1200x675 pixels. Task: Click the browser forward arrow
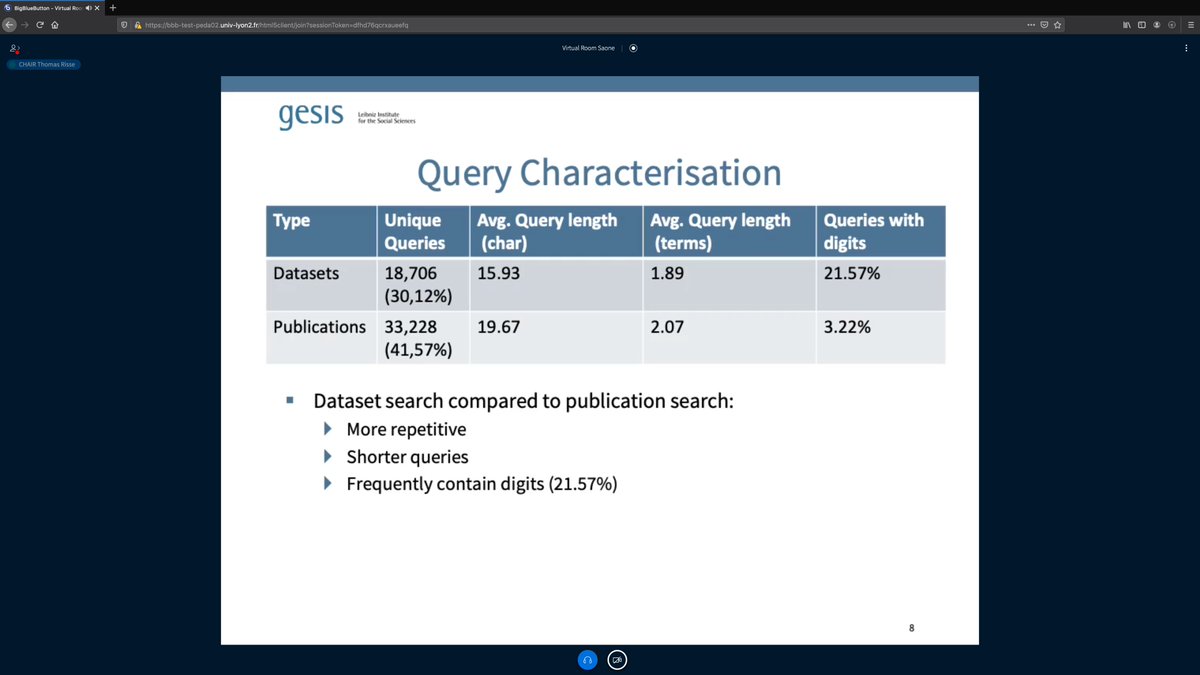[24, 25]
